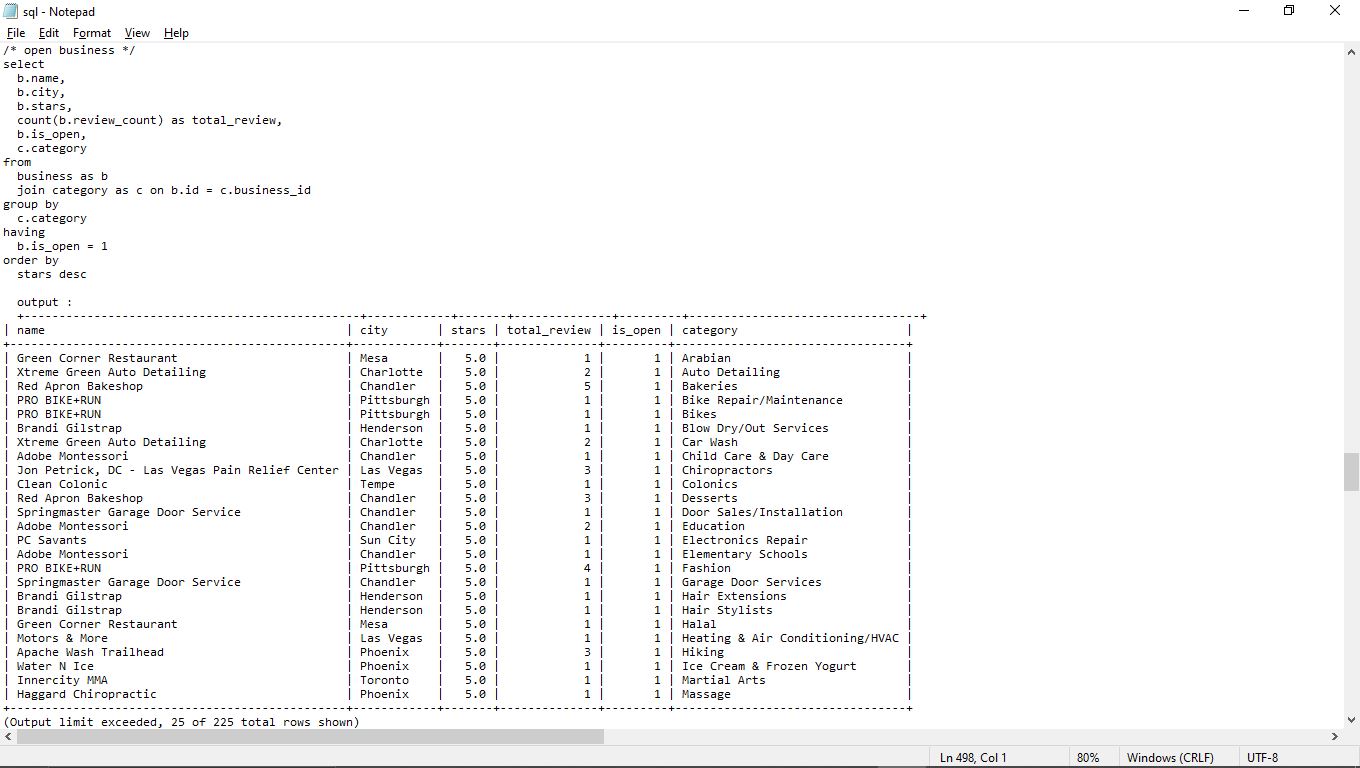Click the 'output :' line
This screenshot has width=1360, height=768.
click(x=45, y=302)
